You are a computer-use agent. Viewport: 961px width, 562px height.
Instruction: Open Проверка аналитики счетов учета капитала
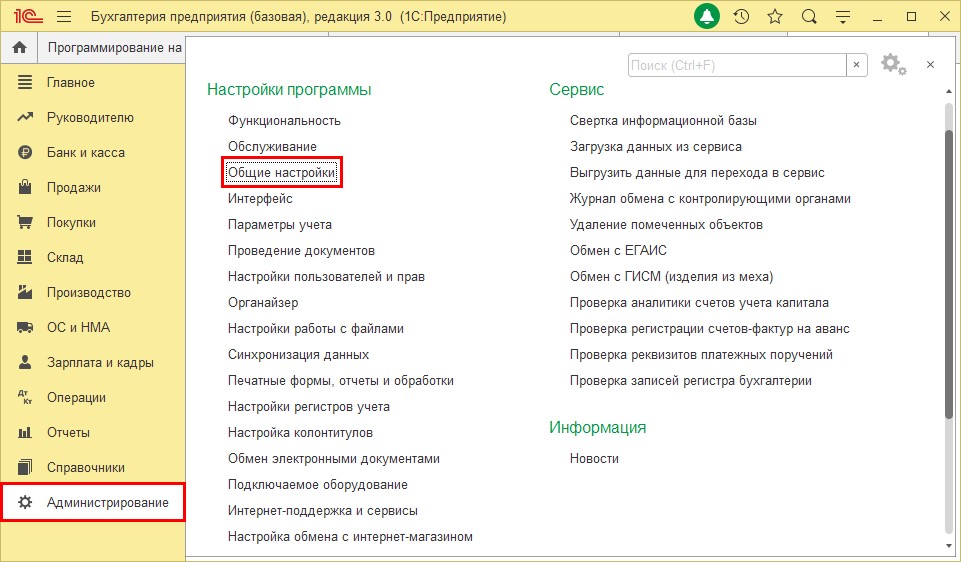[x=699, y=302]
